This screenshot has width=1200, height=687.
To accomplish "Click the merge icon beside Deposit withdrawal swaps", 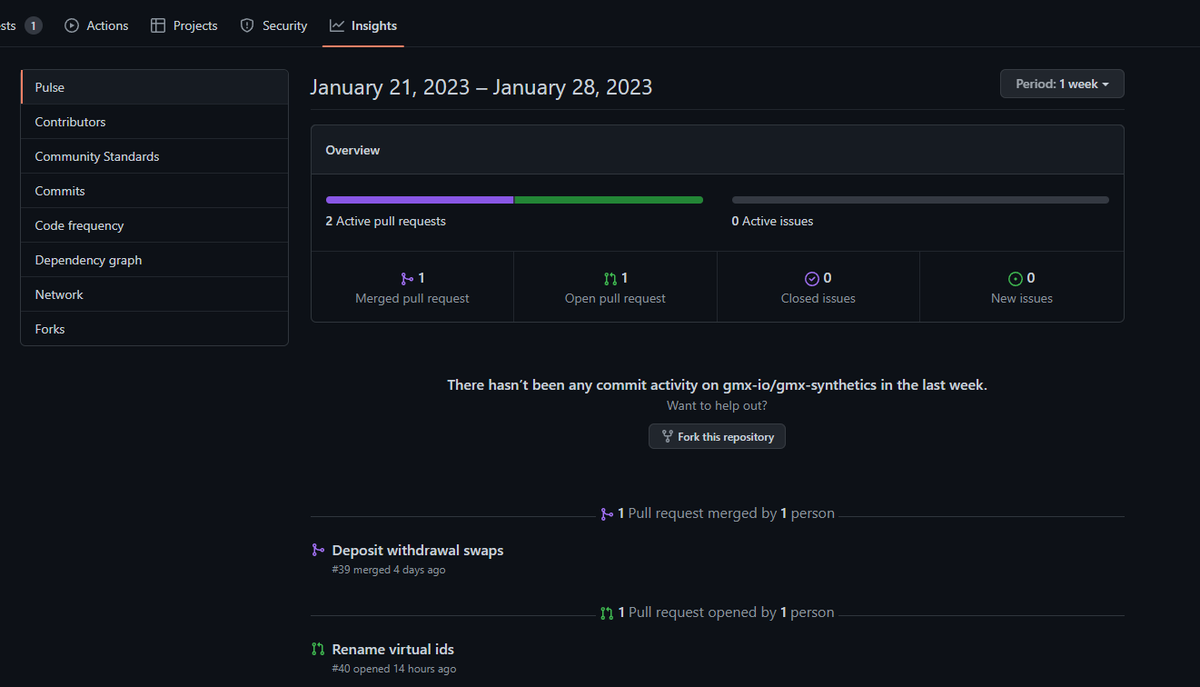I will pyautogui.click(x=317, y=549).
